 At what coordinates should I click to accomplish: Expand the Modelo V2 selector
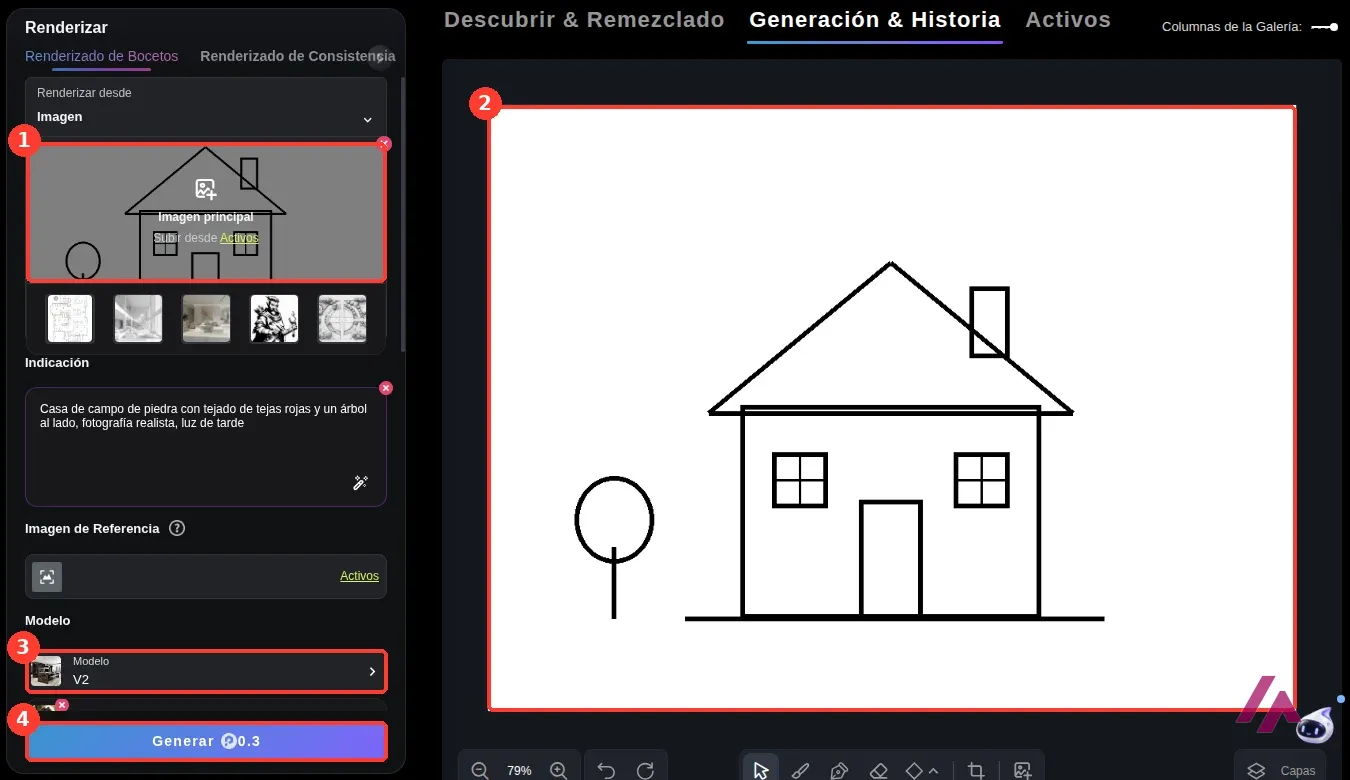pyautogui.click(x=206, y=671)
